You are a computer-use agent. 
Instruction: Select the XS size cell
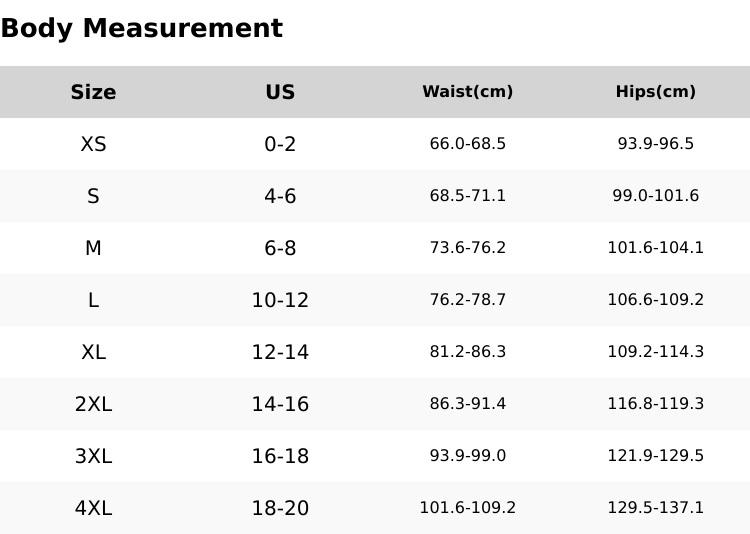point(93,144)
